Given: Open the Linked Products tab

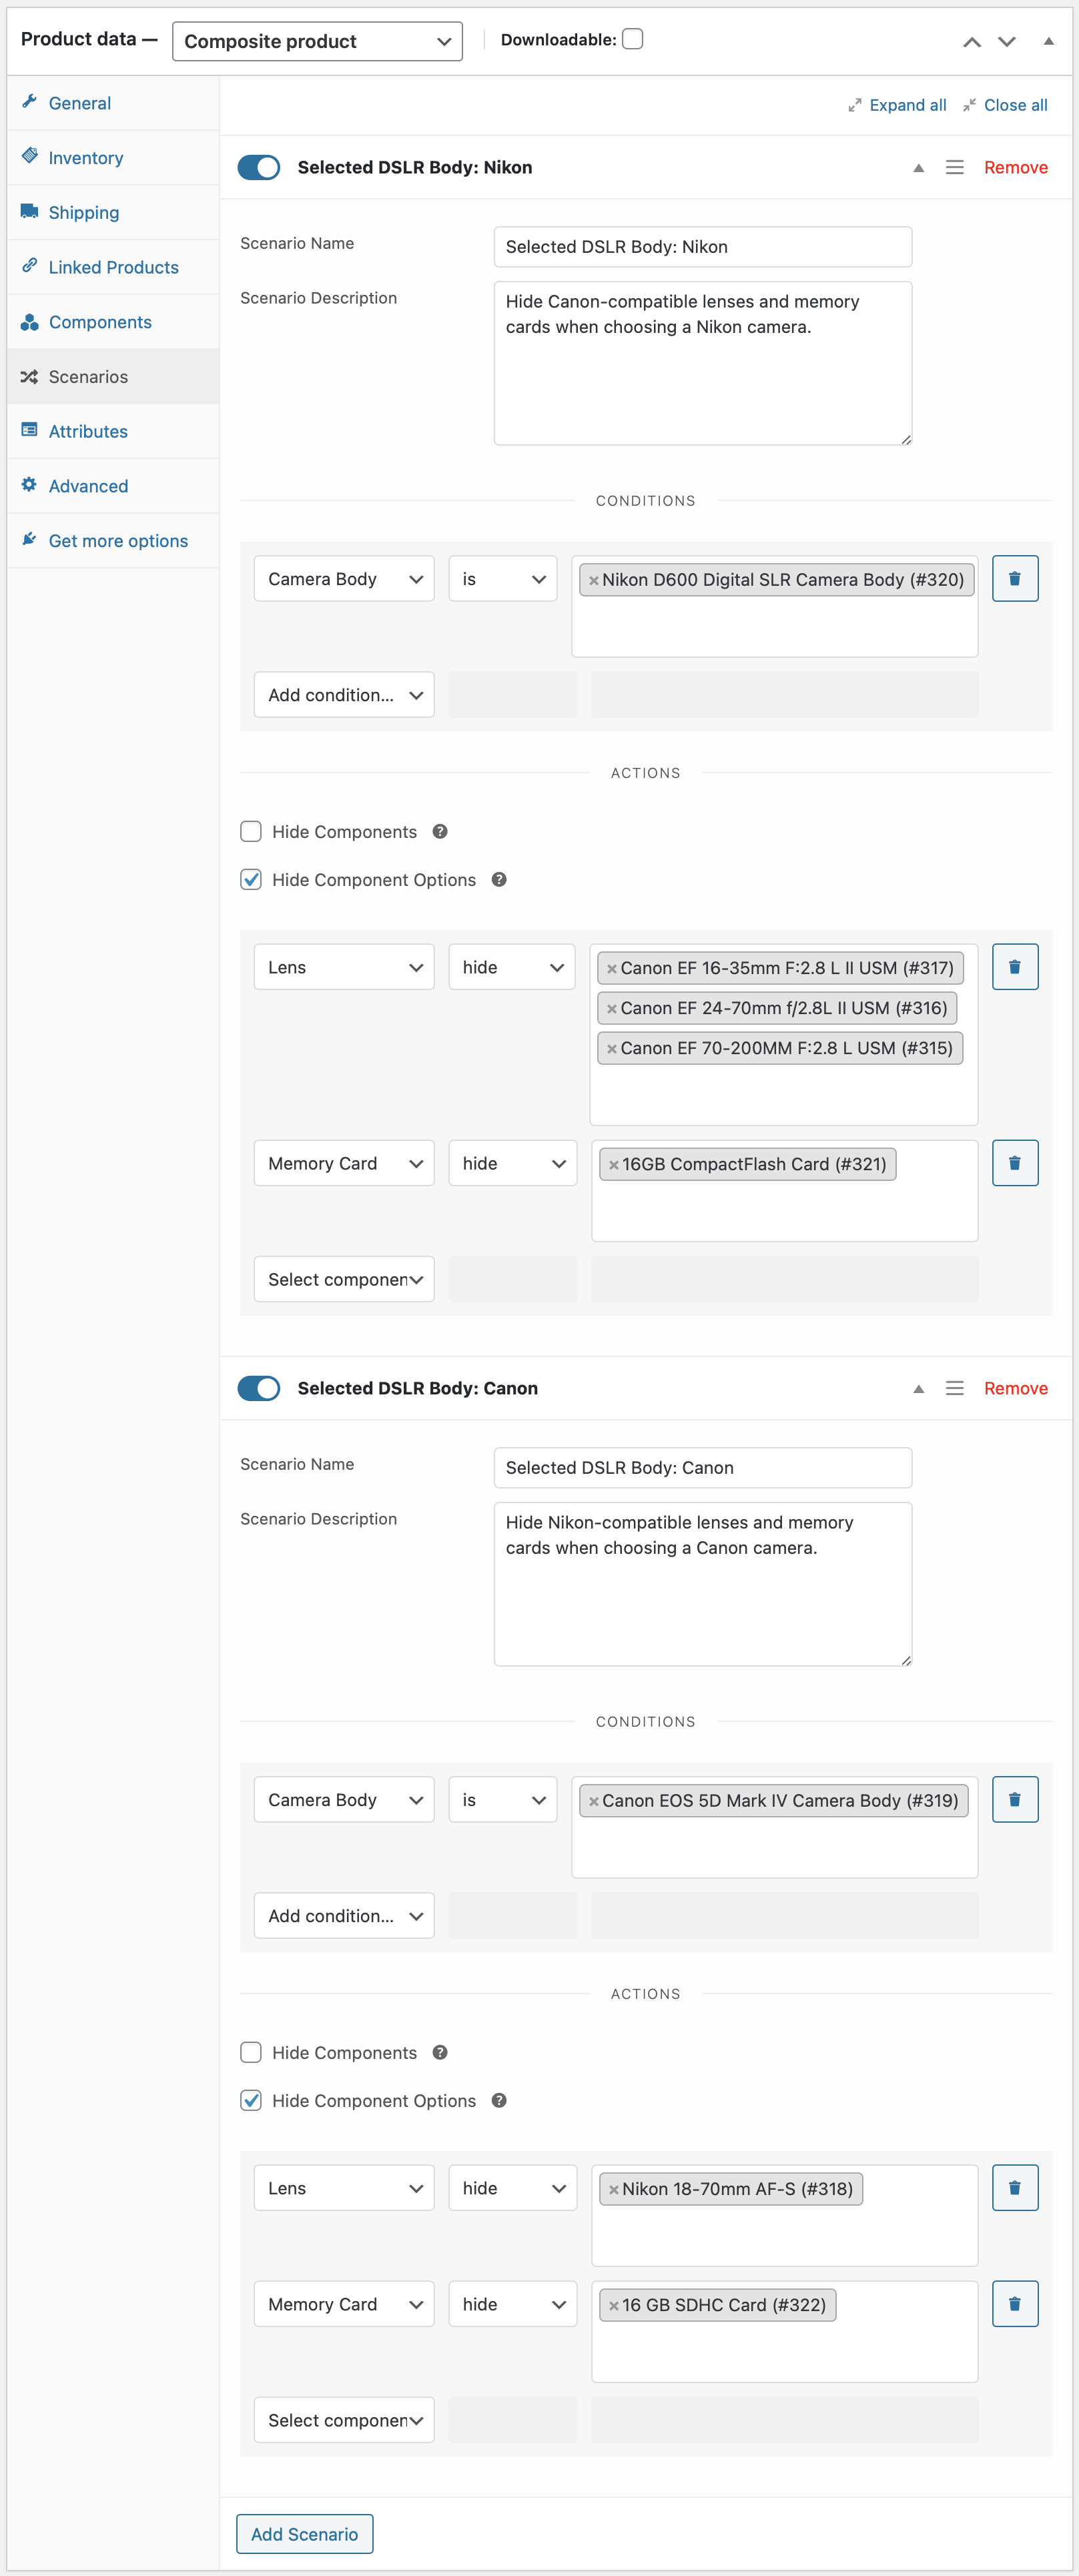Looking at the screenshot, I should tap(113, 267).
